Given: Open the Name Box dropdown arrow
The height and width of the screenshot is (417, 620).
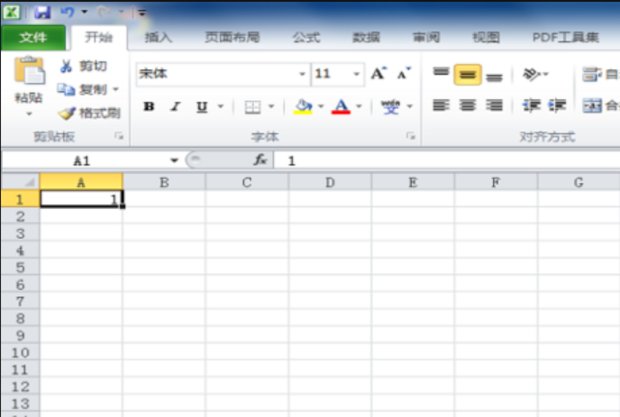Looking at the screenshot, I should tap(174, 160).
